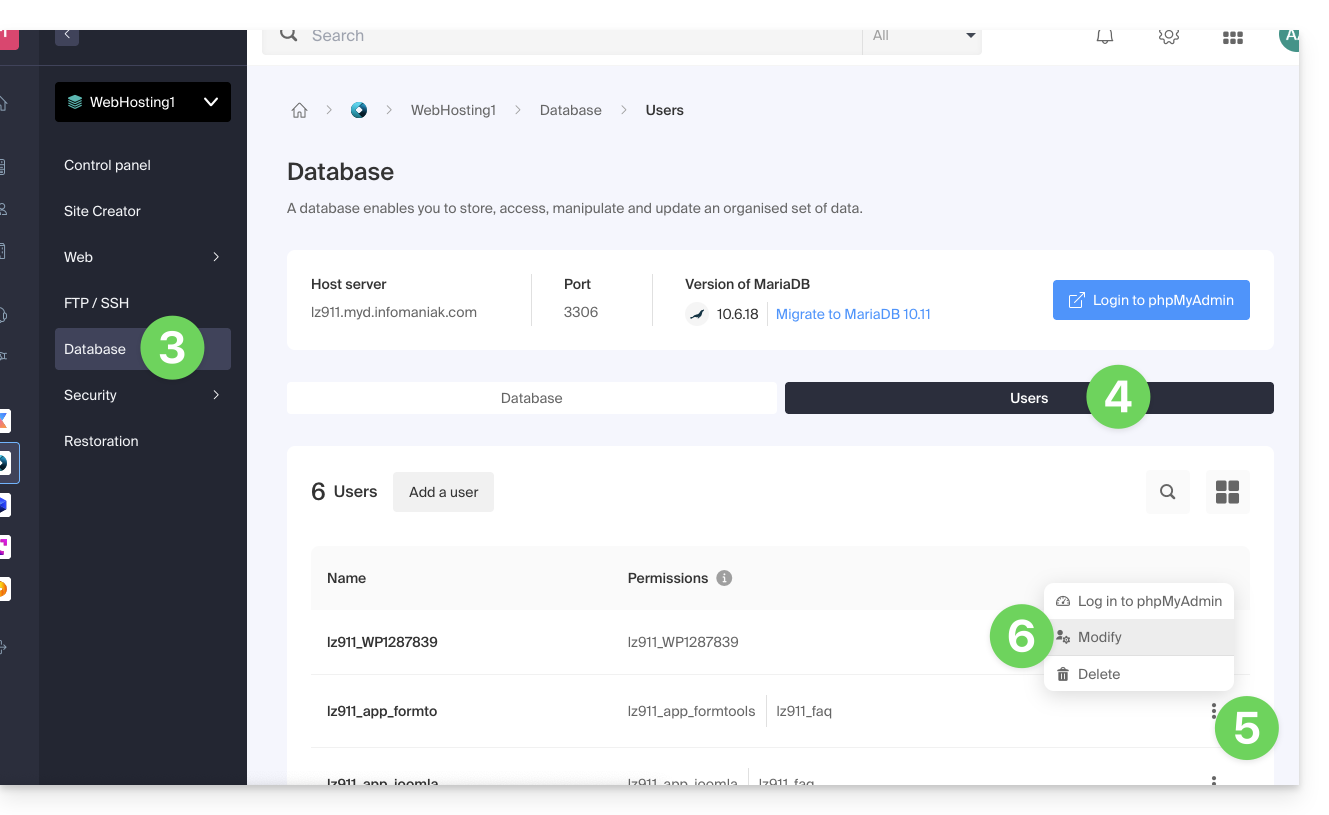Viewport: 1329px width, 815px height.
Task: Choose Delete in the context menu
Action: pos(1098,675)
